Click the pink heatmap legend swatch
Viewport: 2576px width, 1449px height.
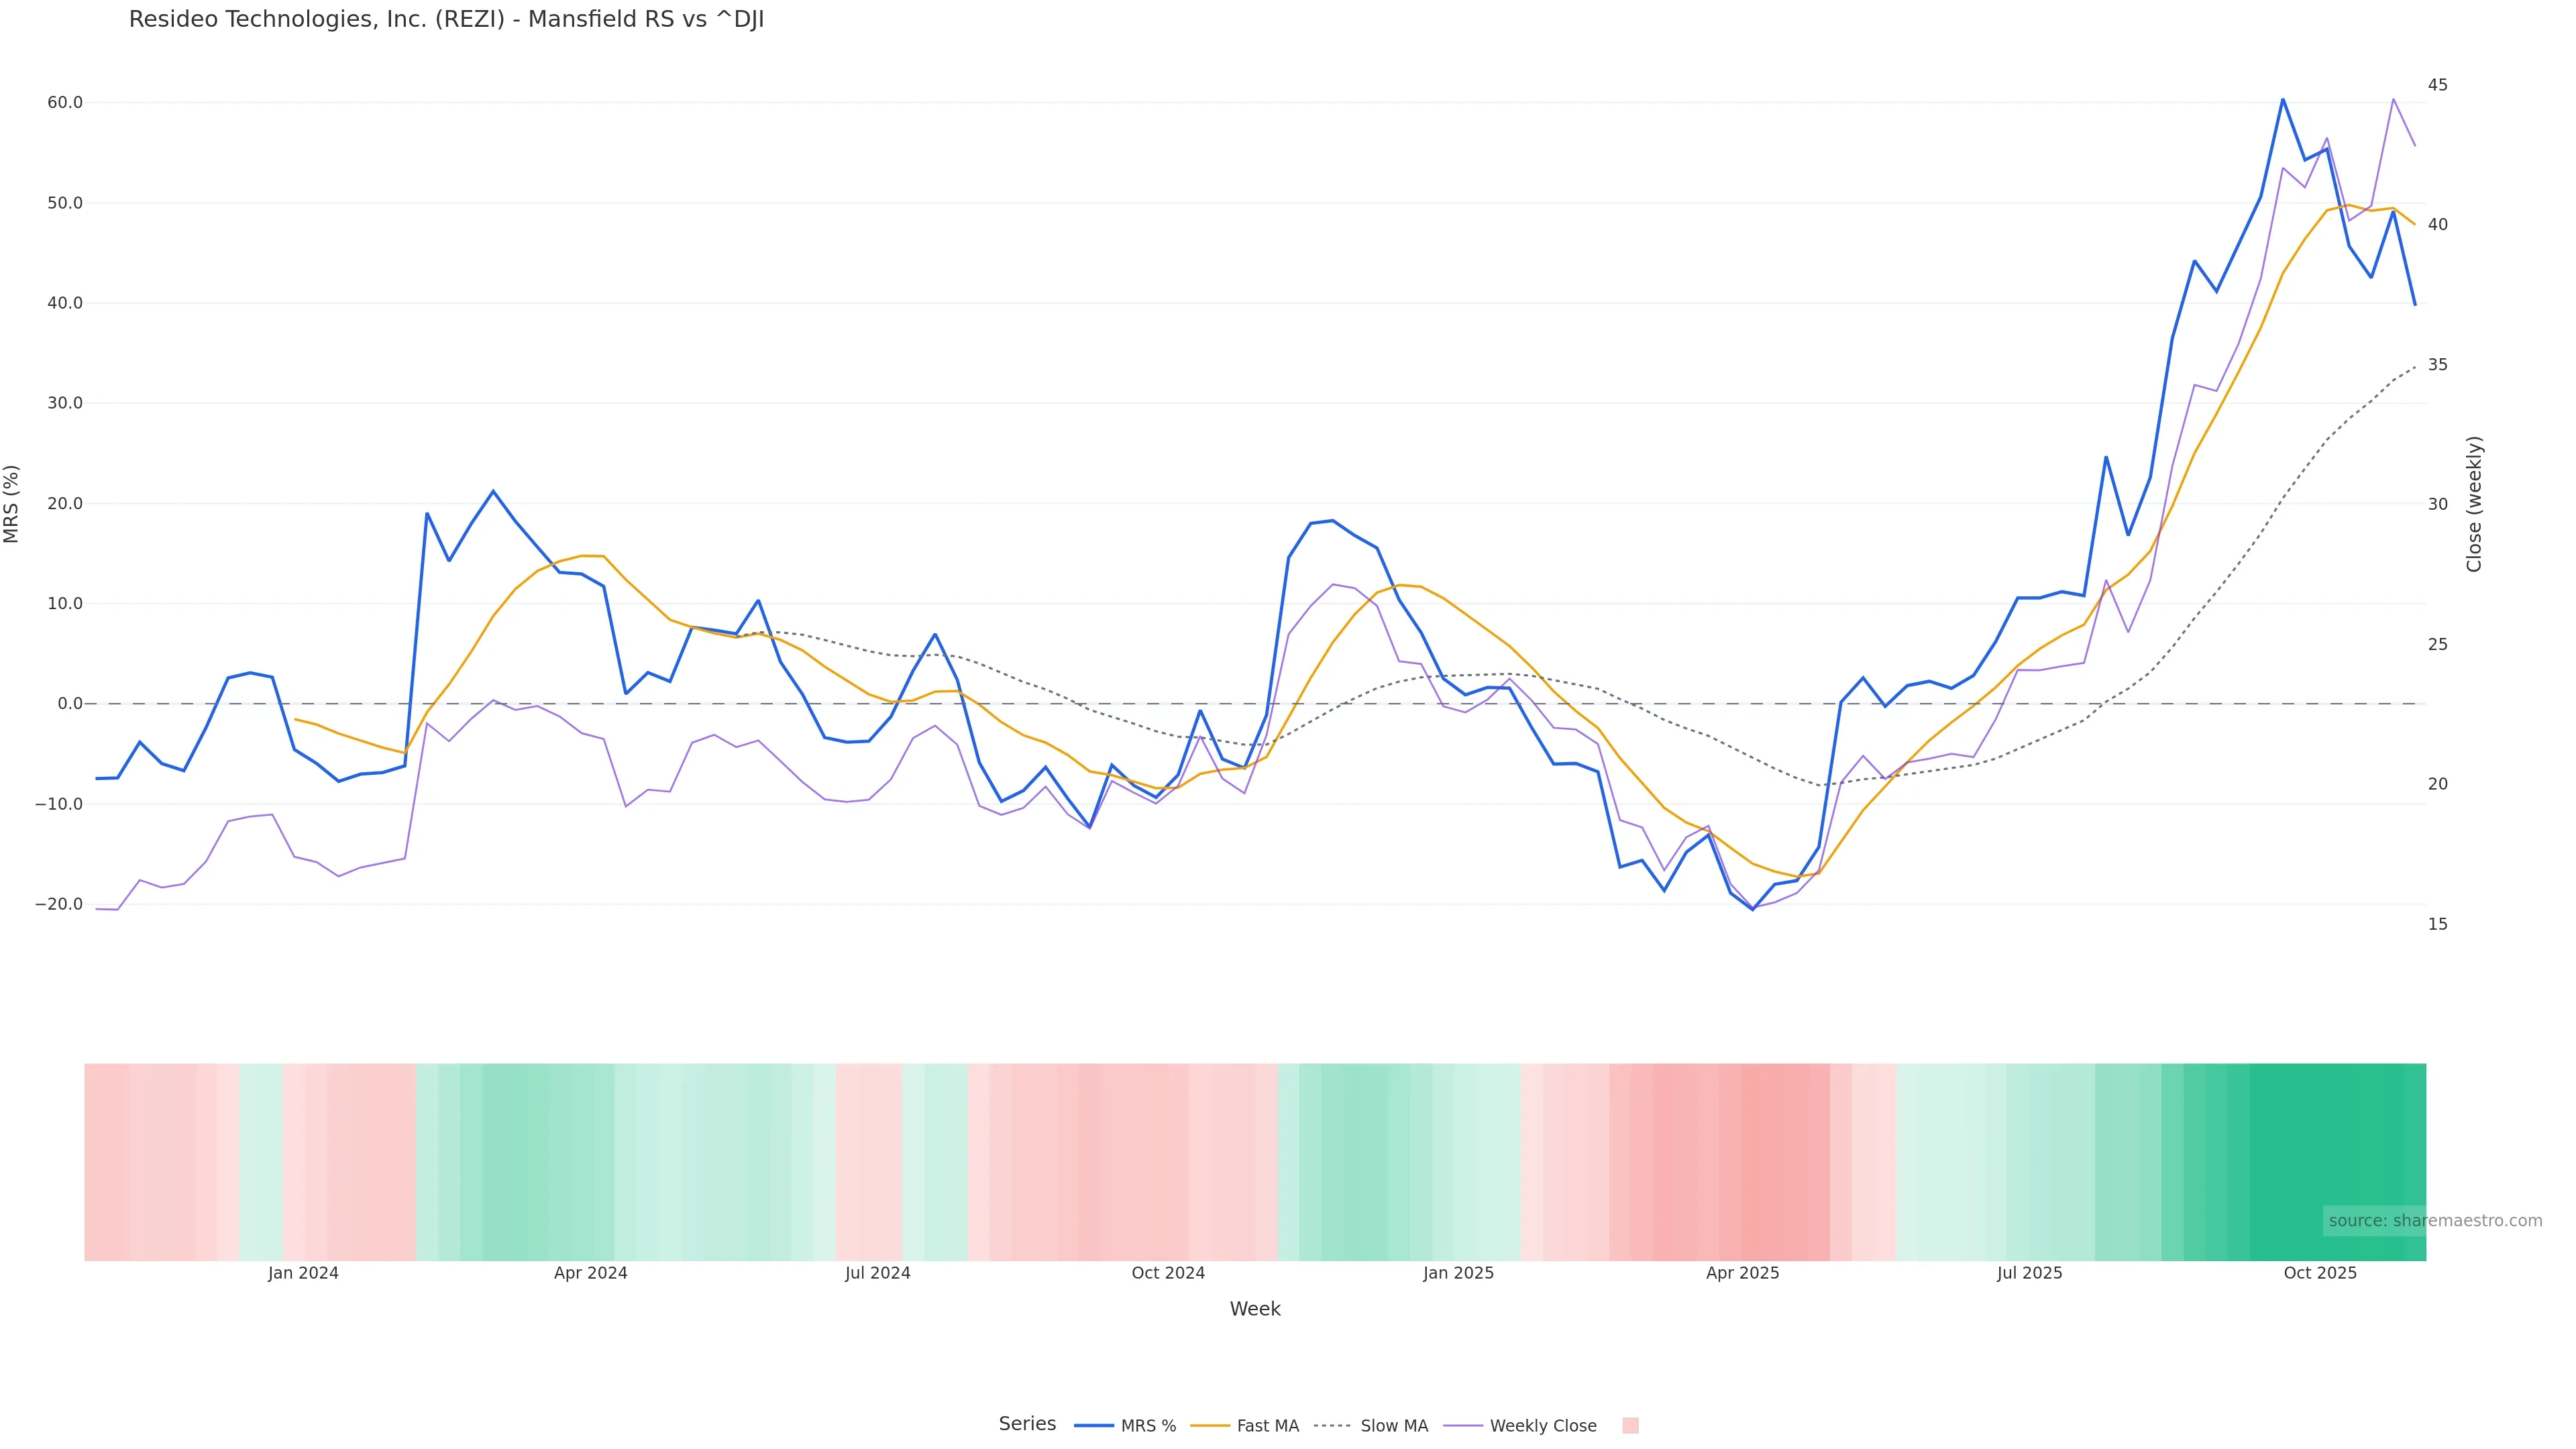click(1630, 1426)
